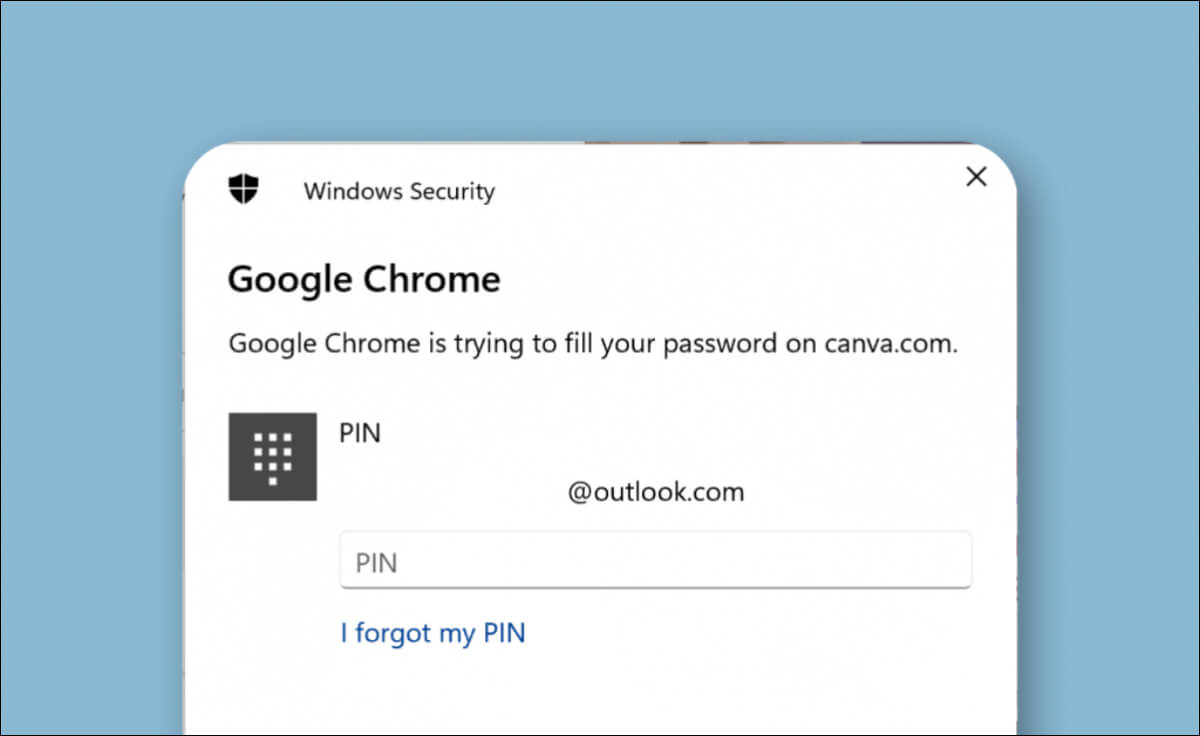The image size is (1200, 736).
Task: Open the I forgot my PIN link
Action: (432, 633)
